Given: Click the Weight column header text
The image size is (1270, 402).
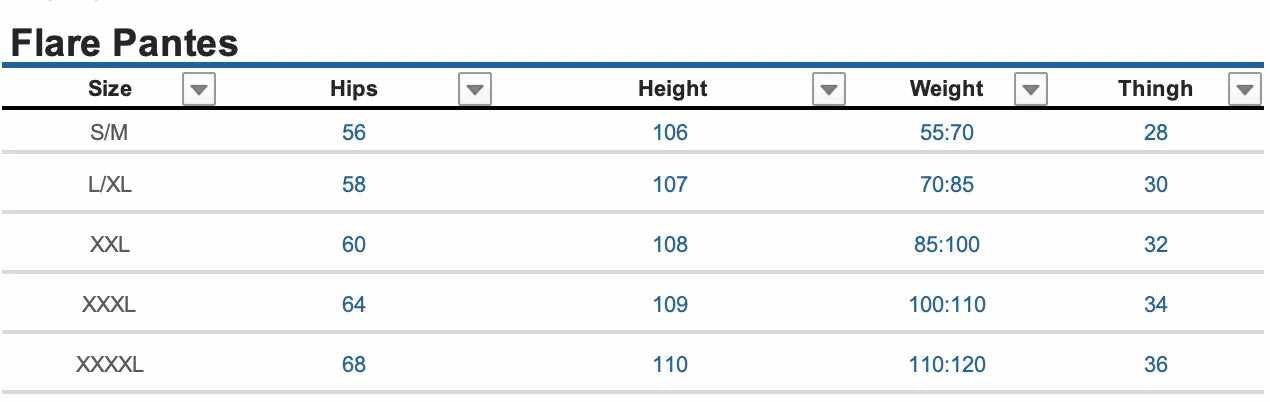Looking at the screenshot, I should [x=946, y=89].
